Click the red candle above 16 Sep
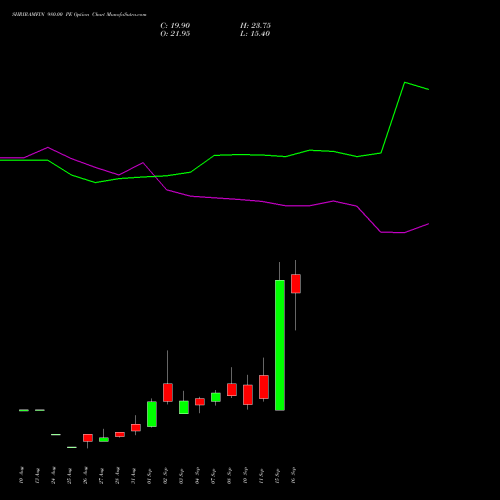The height and width of the screenshot is (500, 500). [296, 284]
